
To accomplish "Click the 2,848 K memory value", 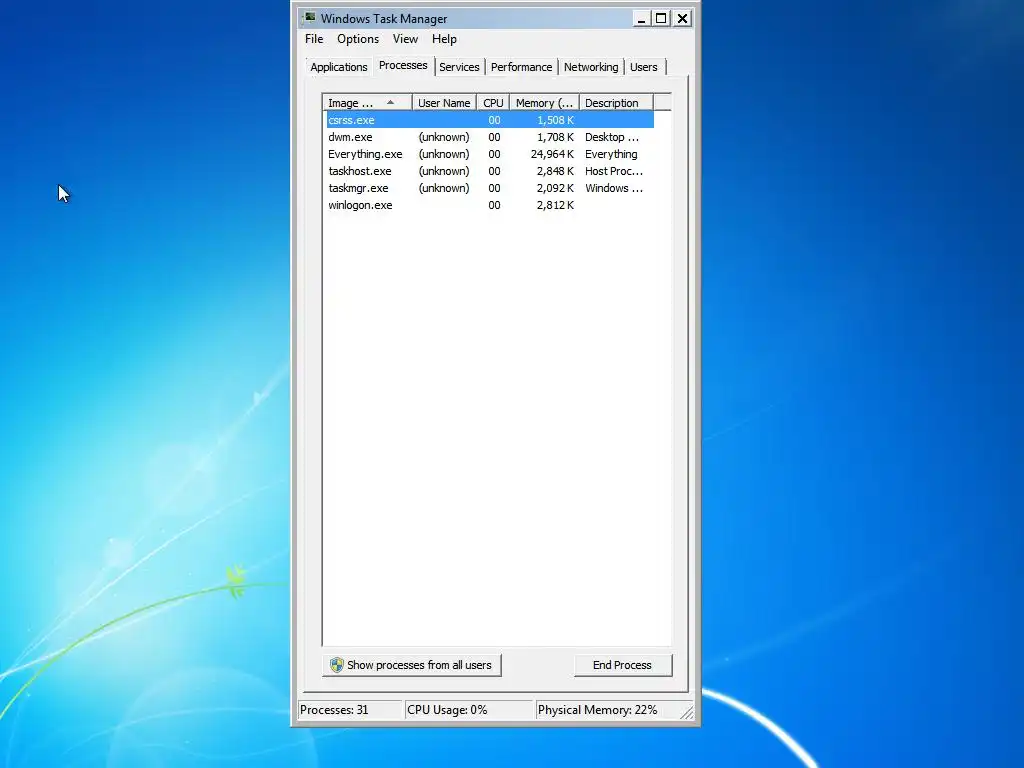I will click(x=555, y=171).
